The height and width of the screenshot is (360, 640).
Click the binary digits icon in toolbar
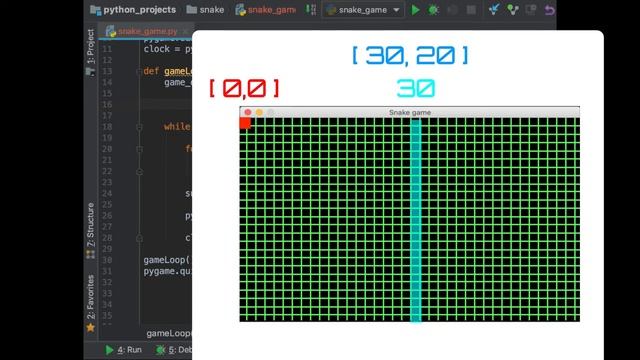pyautogui.click(x=311, y=9)
